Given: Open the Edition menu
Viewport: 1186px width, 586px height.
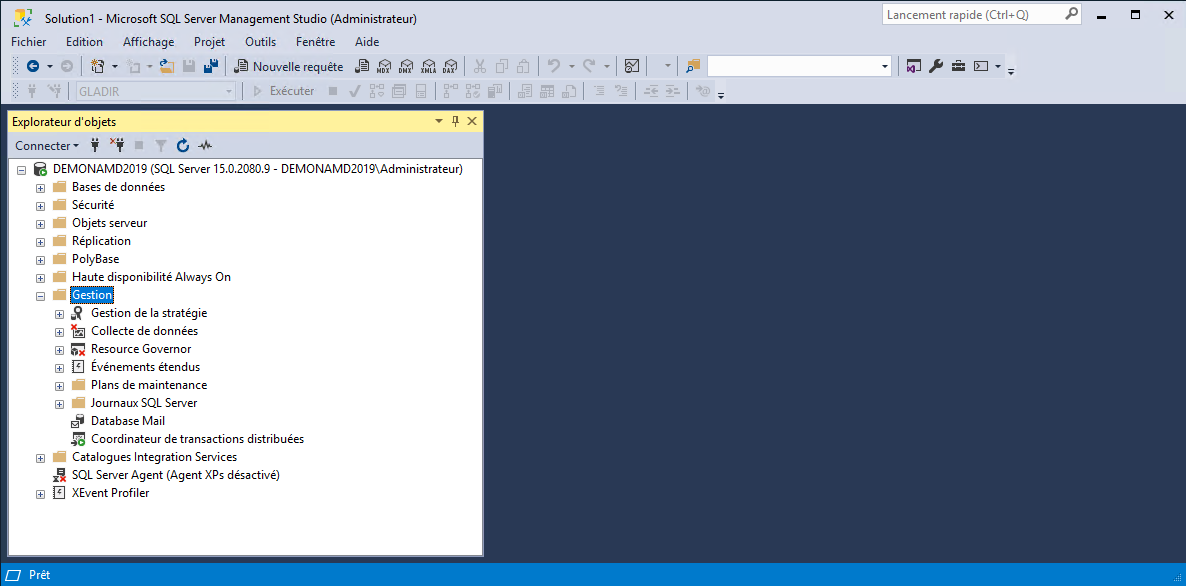Looking at the screenshot, I should pyautogui.click(x=84, y=42).
